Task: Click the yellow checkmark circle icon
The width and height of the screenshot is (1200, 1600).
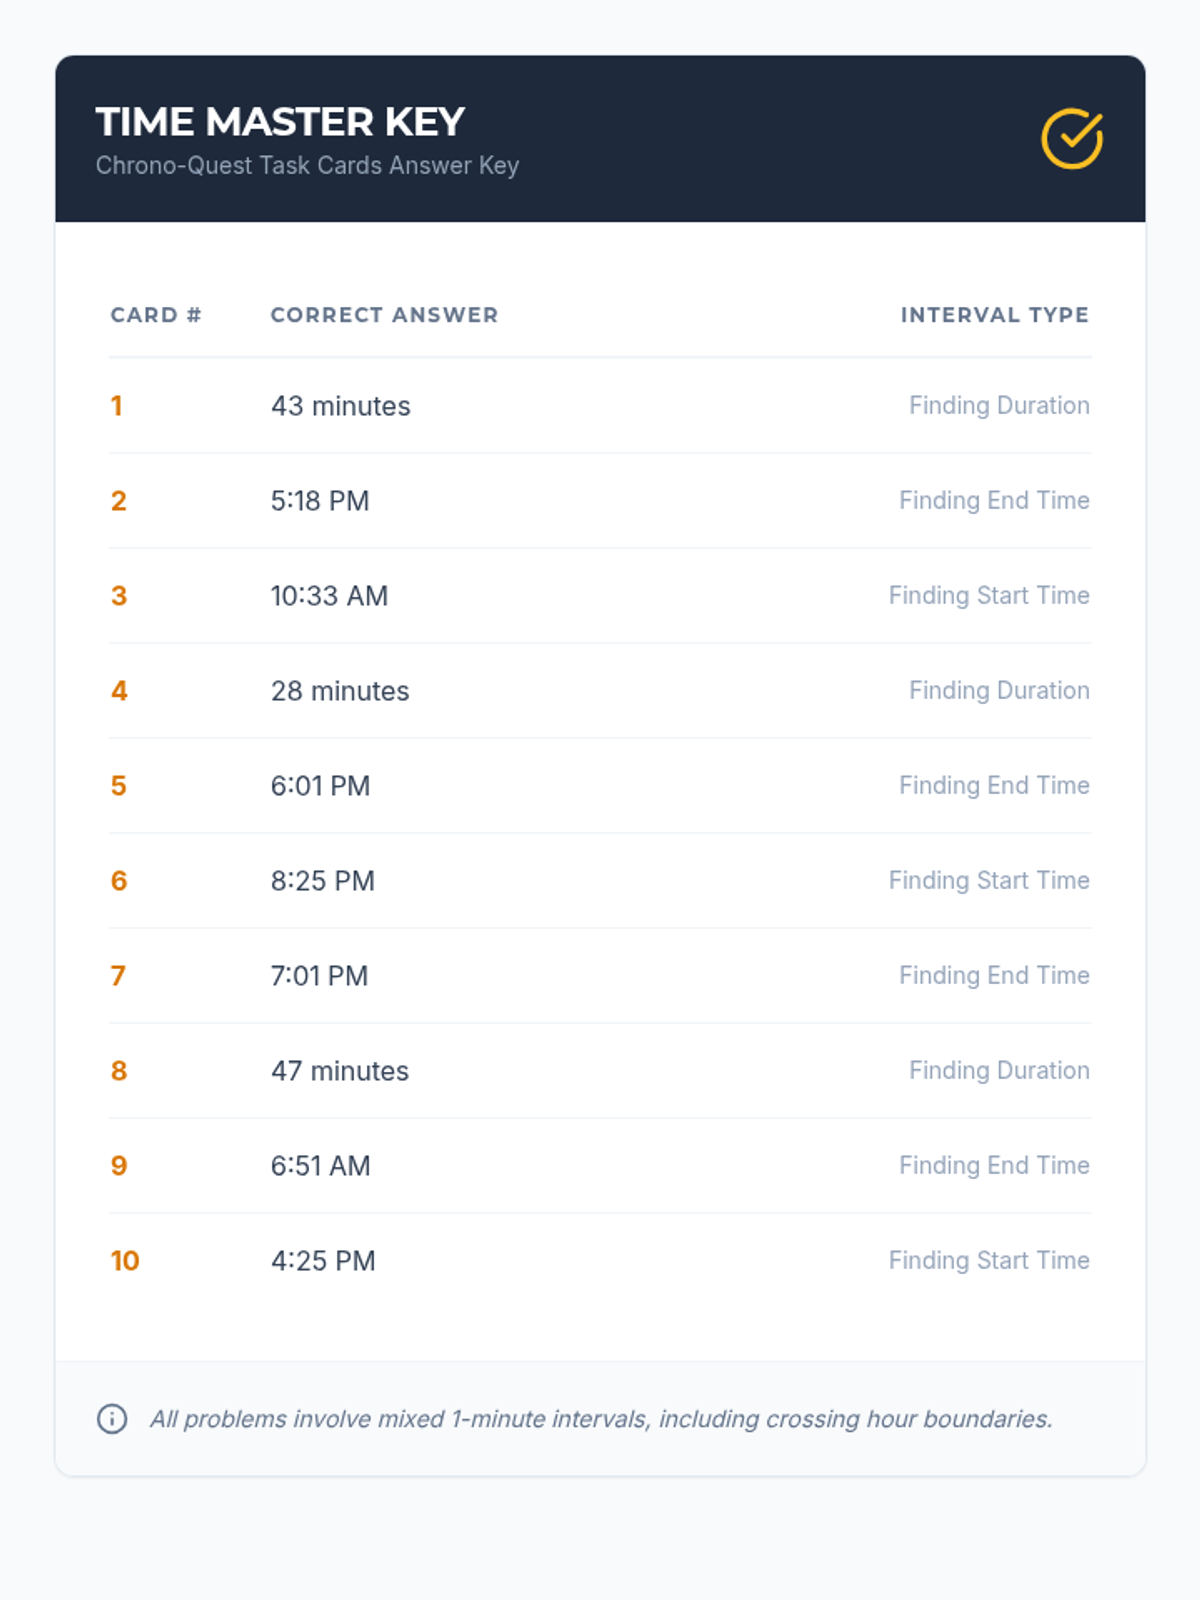Action: click(x=1071, y=139)
